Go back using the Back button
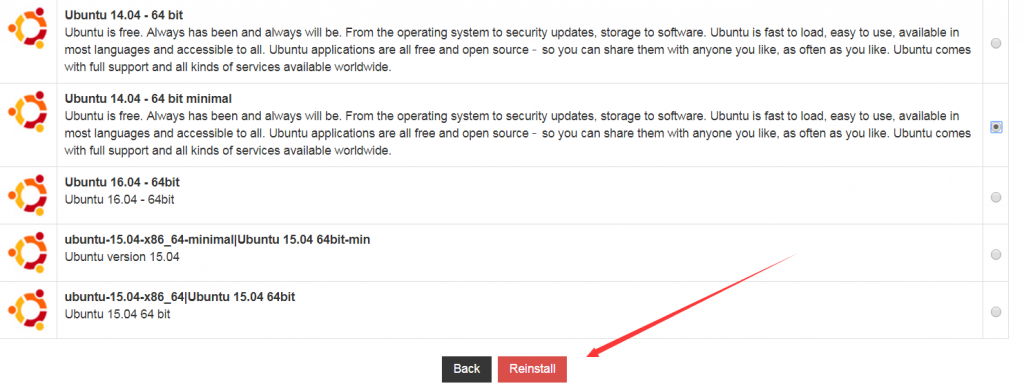Screen dimensions: 1024x386 point(466,369)
